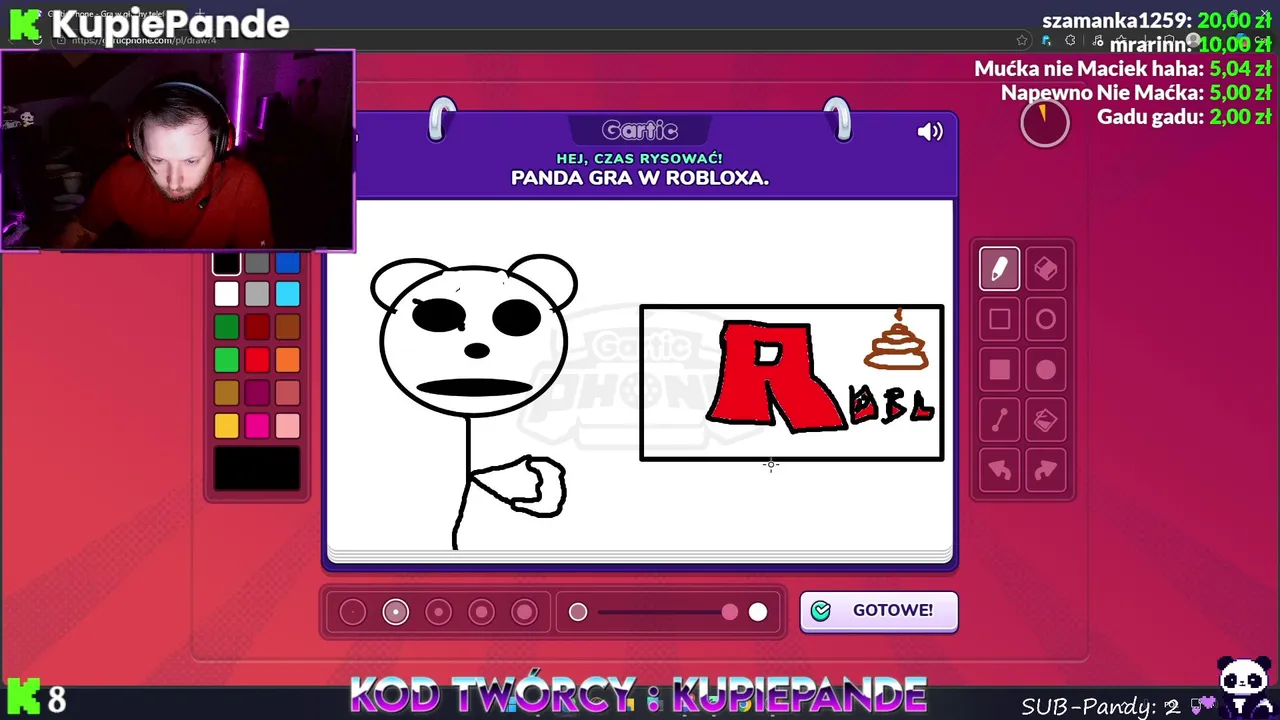The width and height of the screenshot is (1280, 720).
Task: Select the paint bucket fill tool
Action: coord(1045,421)
